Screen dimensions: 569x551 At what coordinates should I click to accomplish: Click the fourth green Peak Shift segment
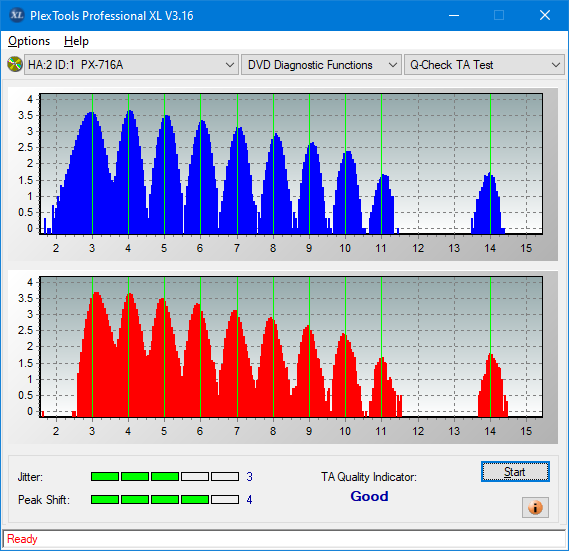[x=195, y=499]
